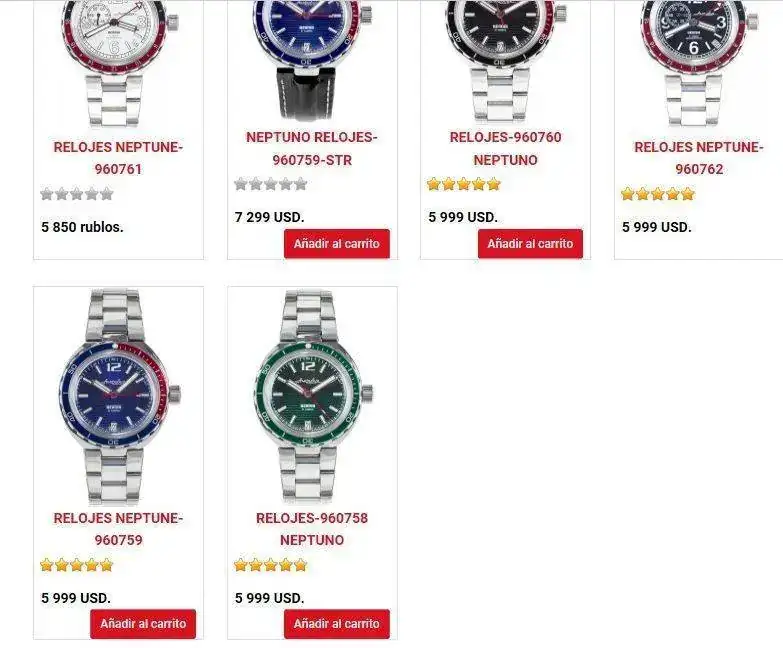Image resolution: width=783 pixels, height=648 pixels.
Task: Click the blue-red bezel watch image
Action: (118, 397)
